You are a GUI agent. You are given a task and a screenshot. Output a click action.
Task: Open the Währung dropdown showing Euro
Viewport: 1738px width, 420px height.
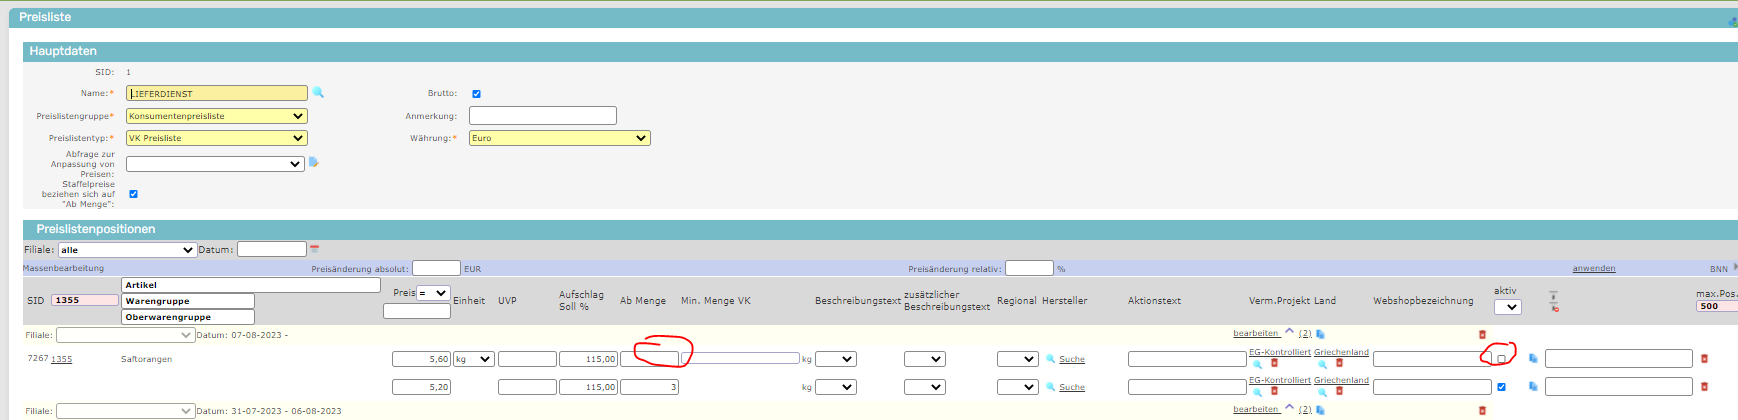(559, 138)
